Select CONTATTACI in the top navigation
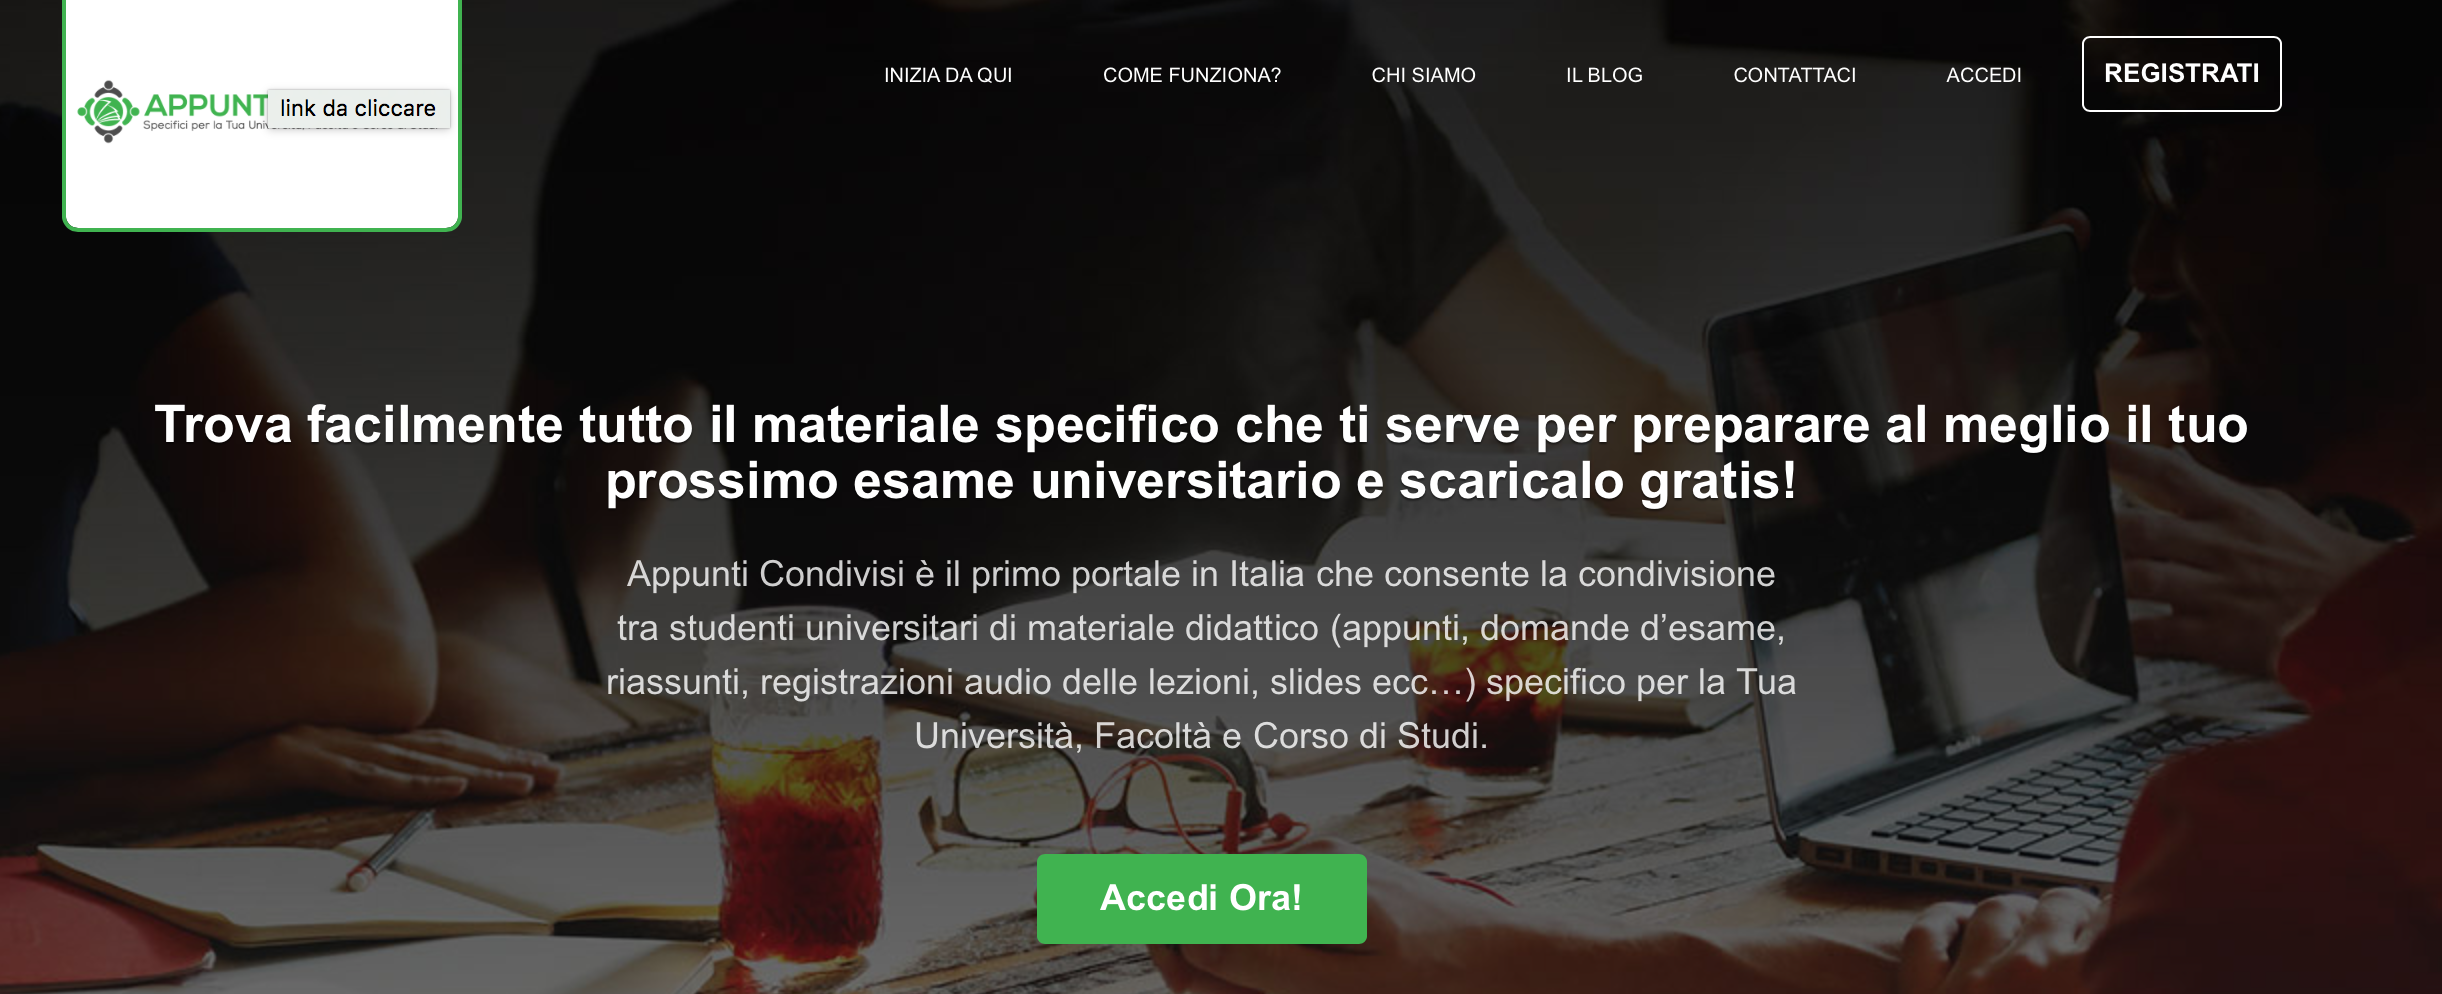This screenshot has height=994, width=2442. click(1794, 75)
